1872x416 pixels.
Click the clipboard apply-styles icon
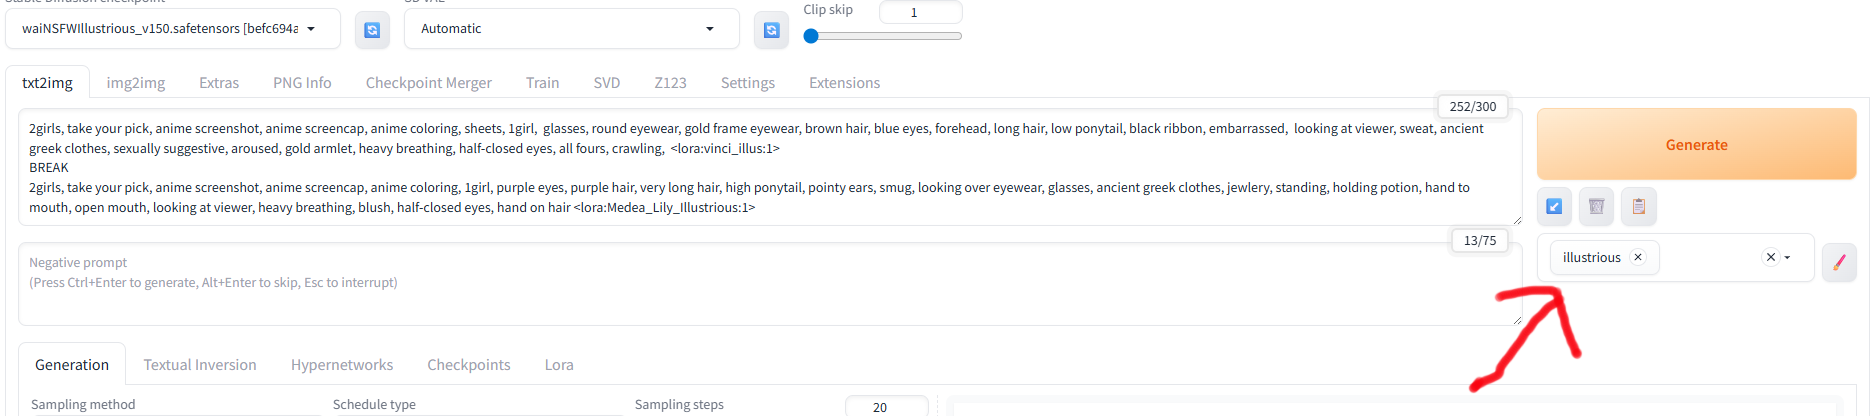tap(1638, 206)
